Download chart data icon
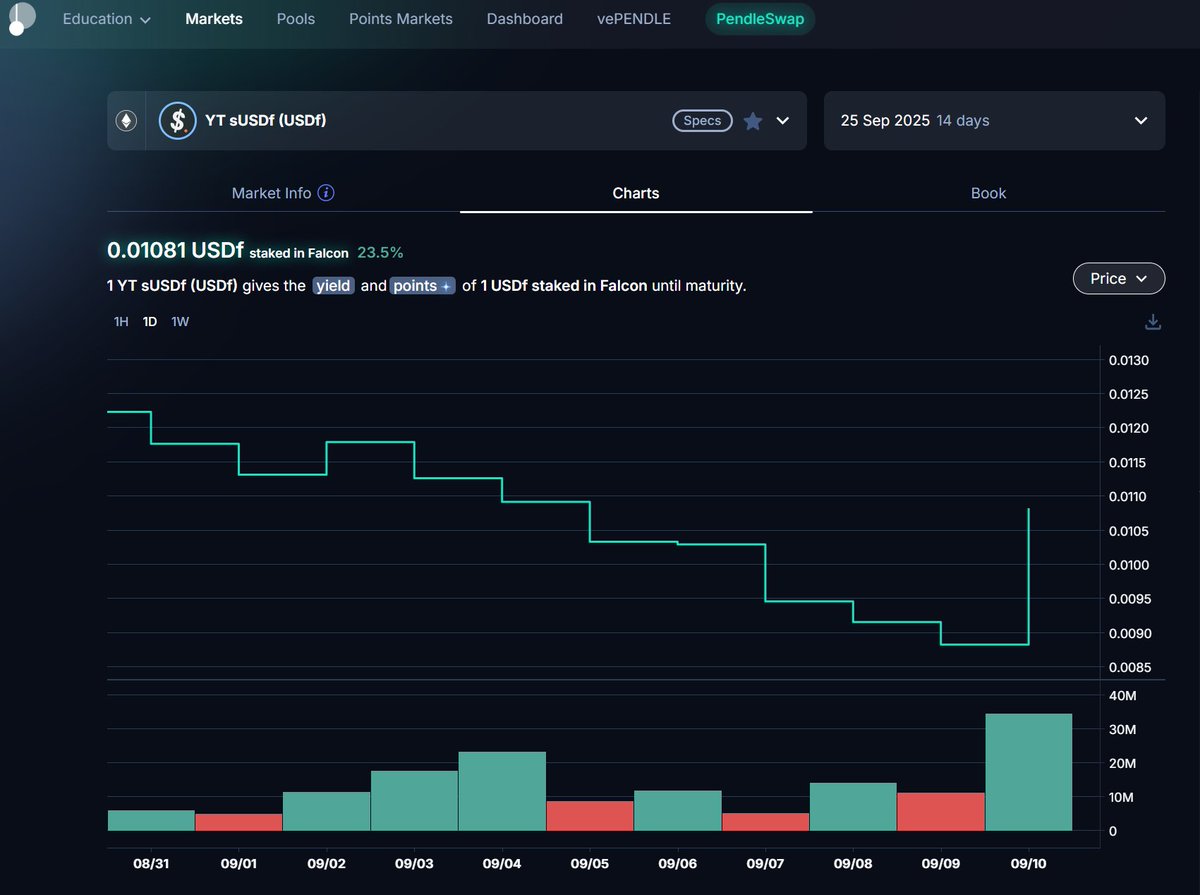Image resolution: width=1200 pixels, height=895 pixels. tap(1153, 322)
